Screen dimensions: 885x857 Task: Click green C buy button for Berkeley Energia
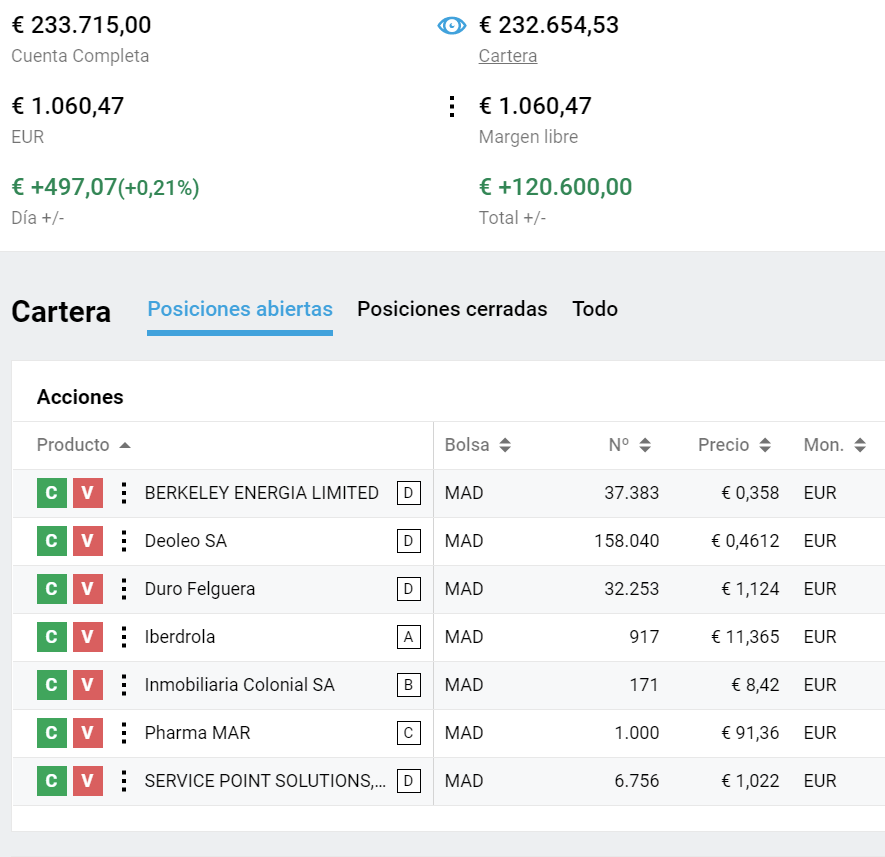click(x=52, y=493)
